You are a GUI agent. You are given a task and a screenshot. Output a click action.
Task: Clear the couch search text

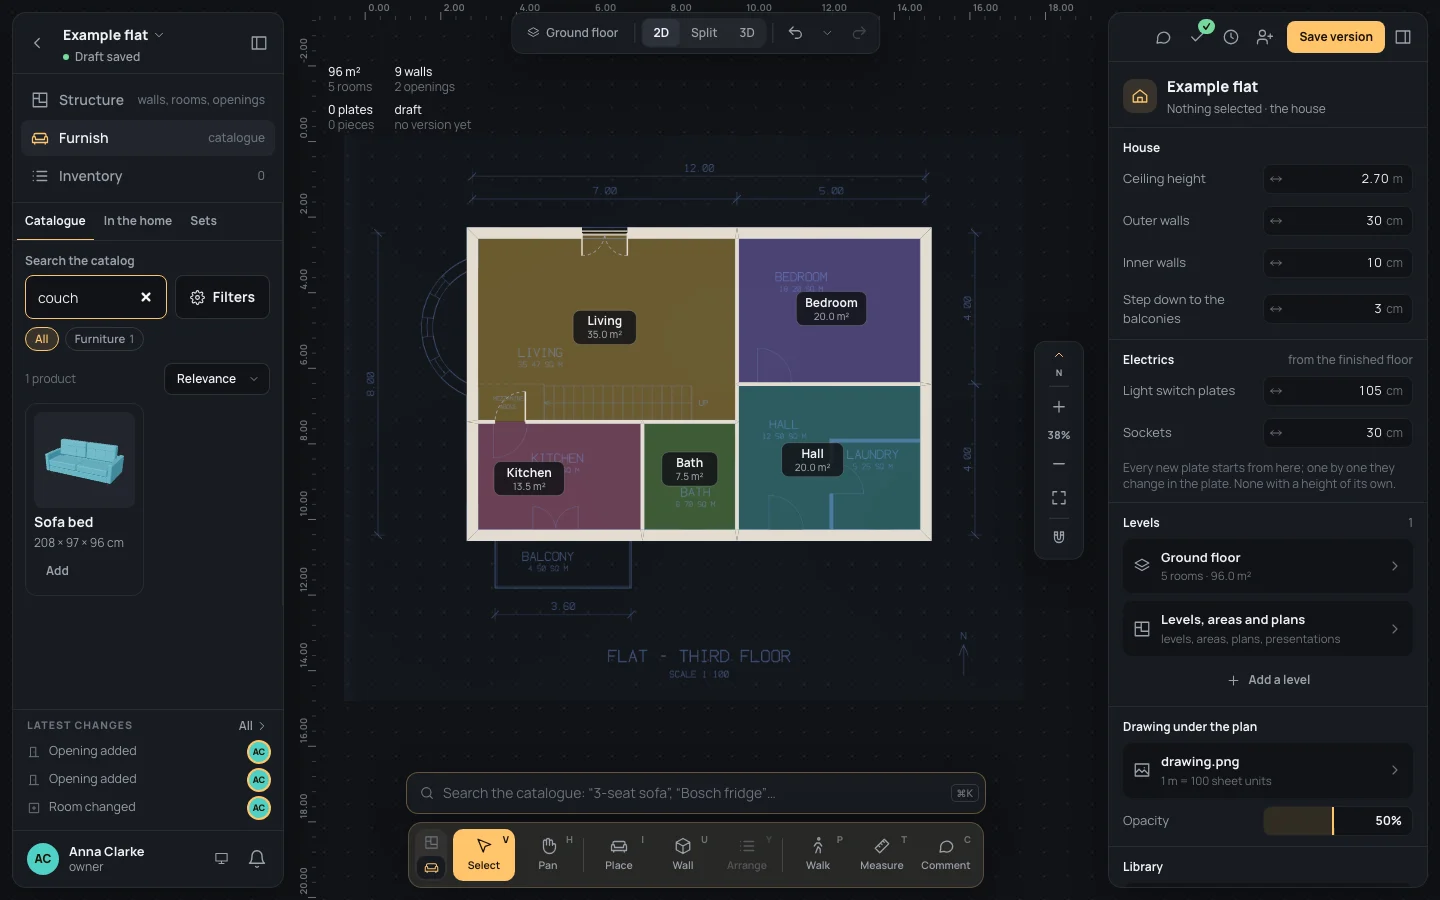pyautogui.click(x=146, y=297)
